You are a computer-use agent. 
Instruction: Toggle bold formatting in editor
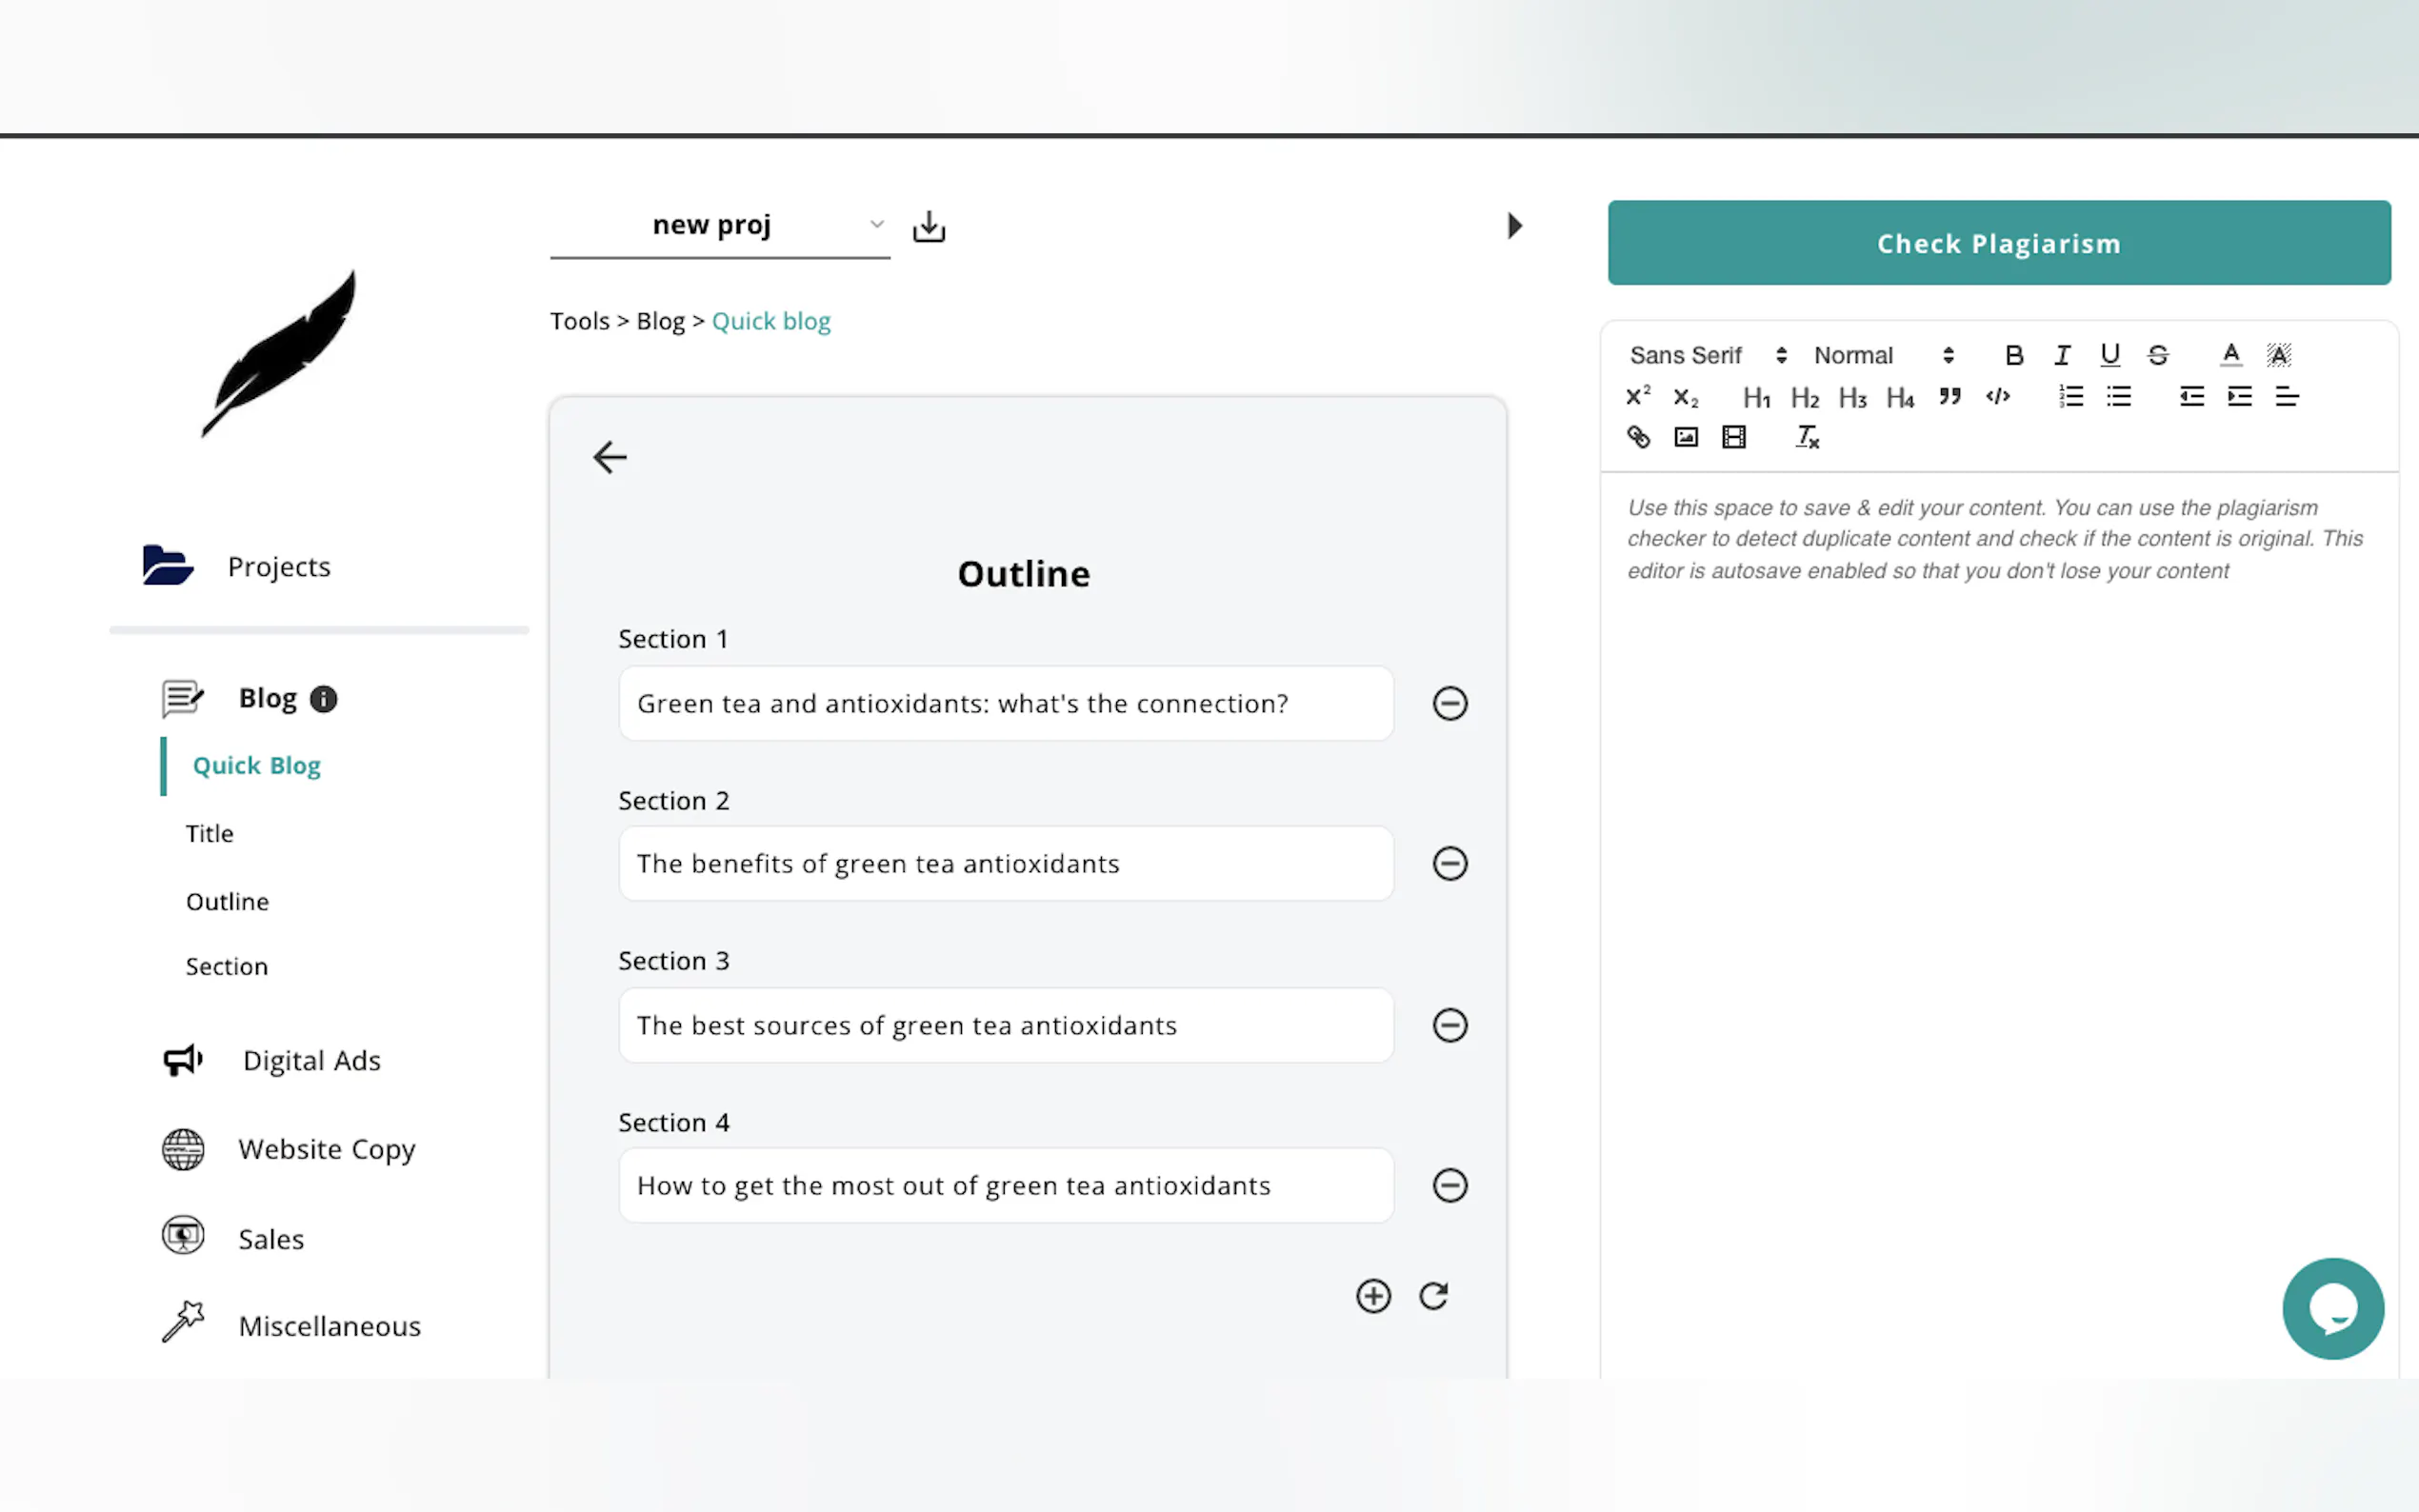click(x=2014, y=355)
